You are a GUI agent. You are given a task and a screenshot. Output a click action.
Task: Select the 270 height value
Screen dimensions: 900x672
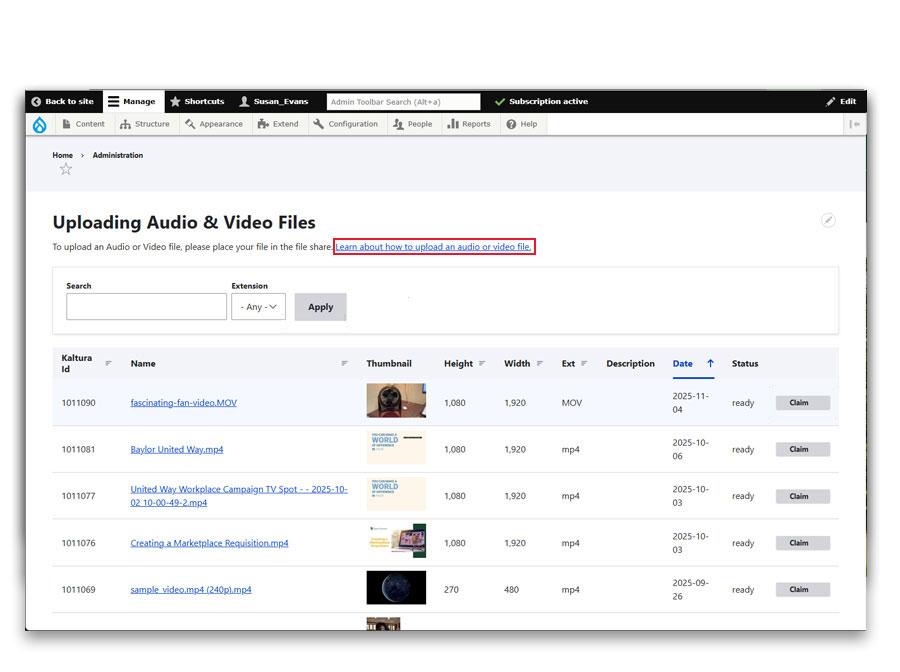(451, 589)
